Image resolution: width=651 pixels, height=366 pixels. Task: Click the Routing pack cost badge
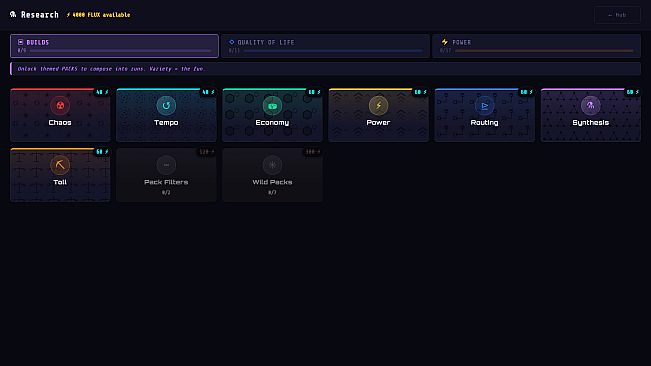point(526,92)
